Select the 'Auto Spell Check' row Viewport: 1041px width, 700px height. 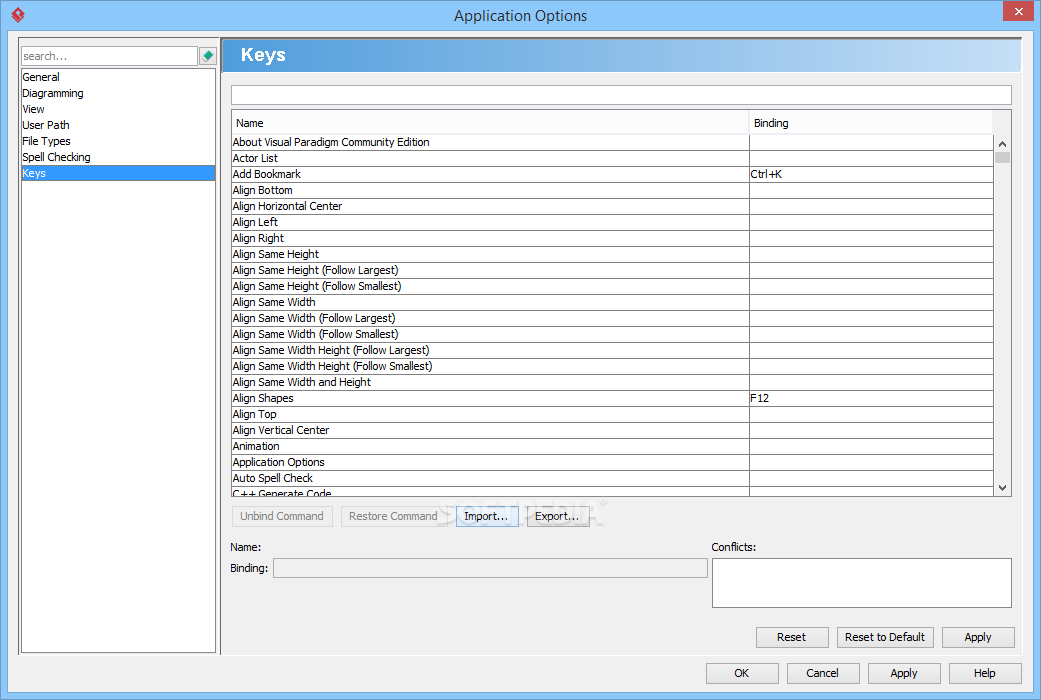(x=612, y=478)
